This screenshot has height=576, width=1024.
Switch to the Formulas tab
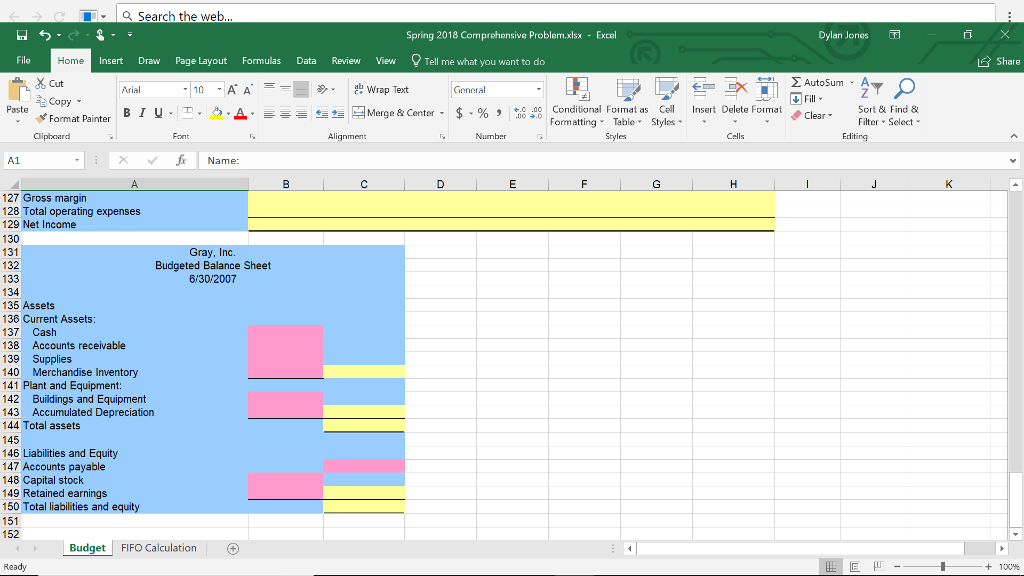[261, 61]
